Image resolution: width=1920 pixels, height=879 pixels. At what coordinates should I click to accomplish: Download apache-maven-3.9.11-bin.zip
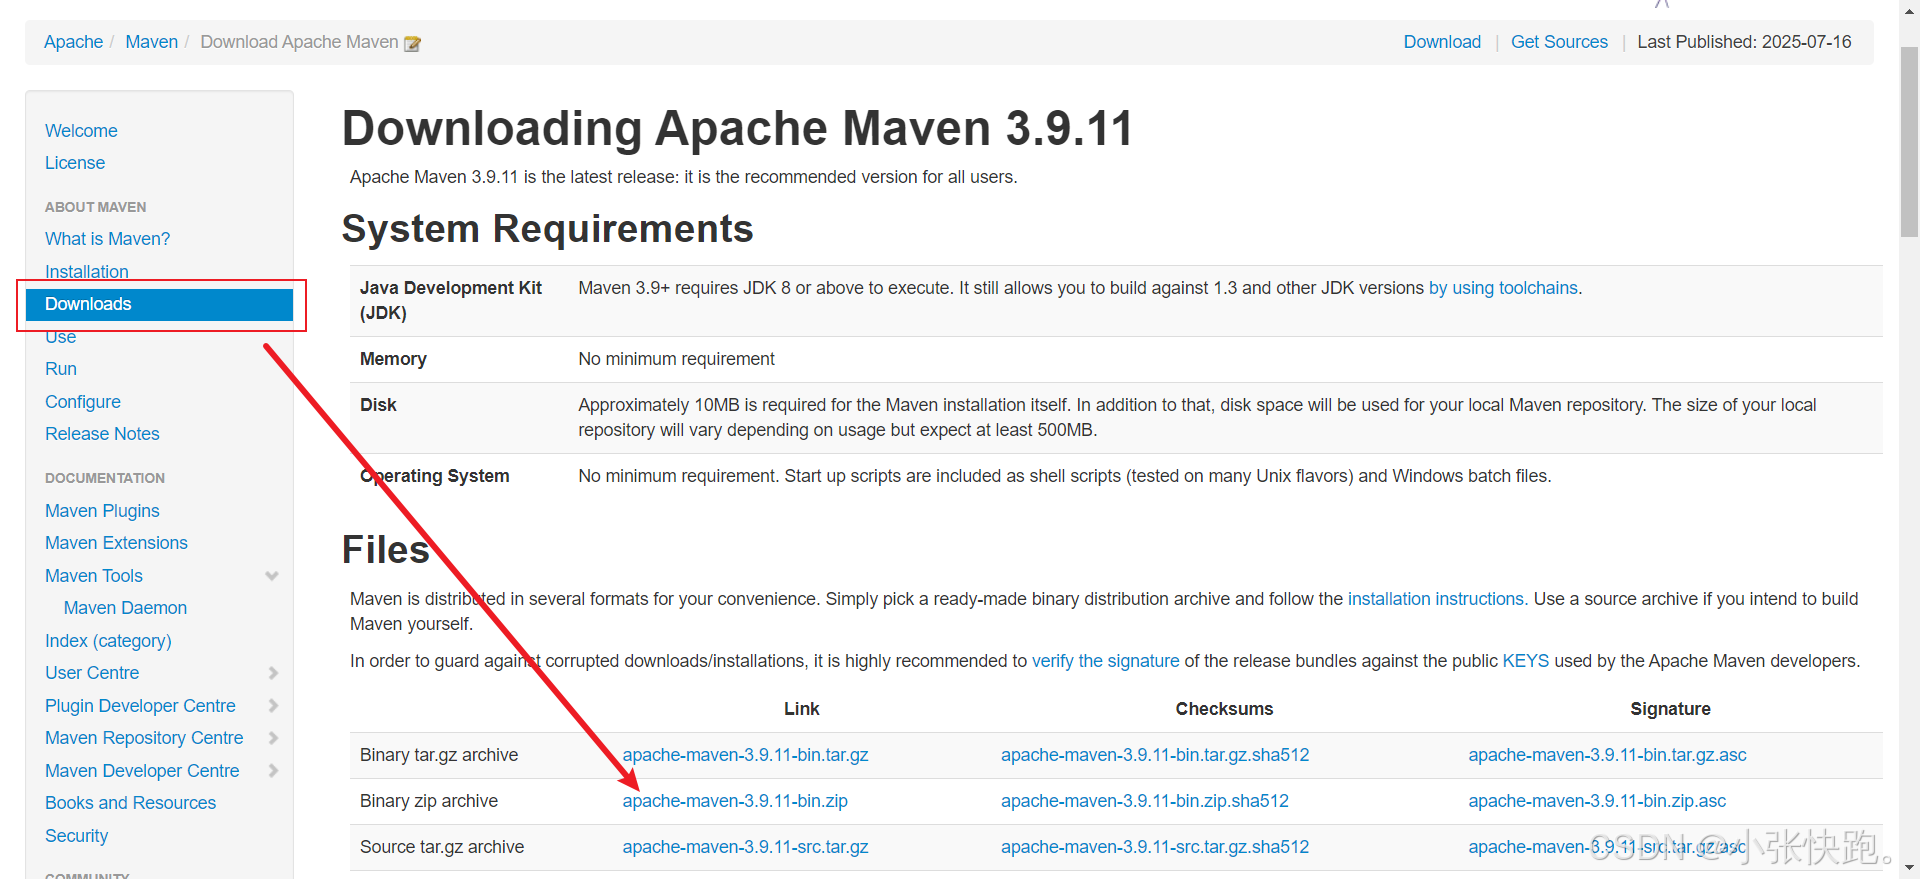[735, 801]
